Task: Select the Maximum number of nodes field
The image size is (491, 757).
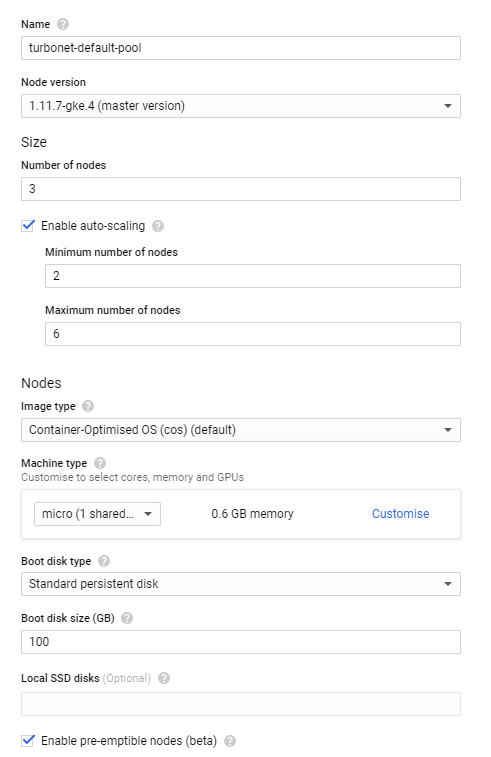Action: coord(253,334)
